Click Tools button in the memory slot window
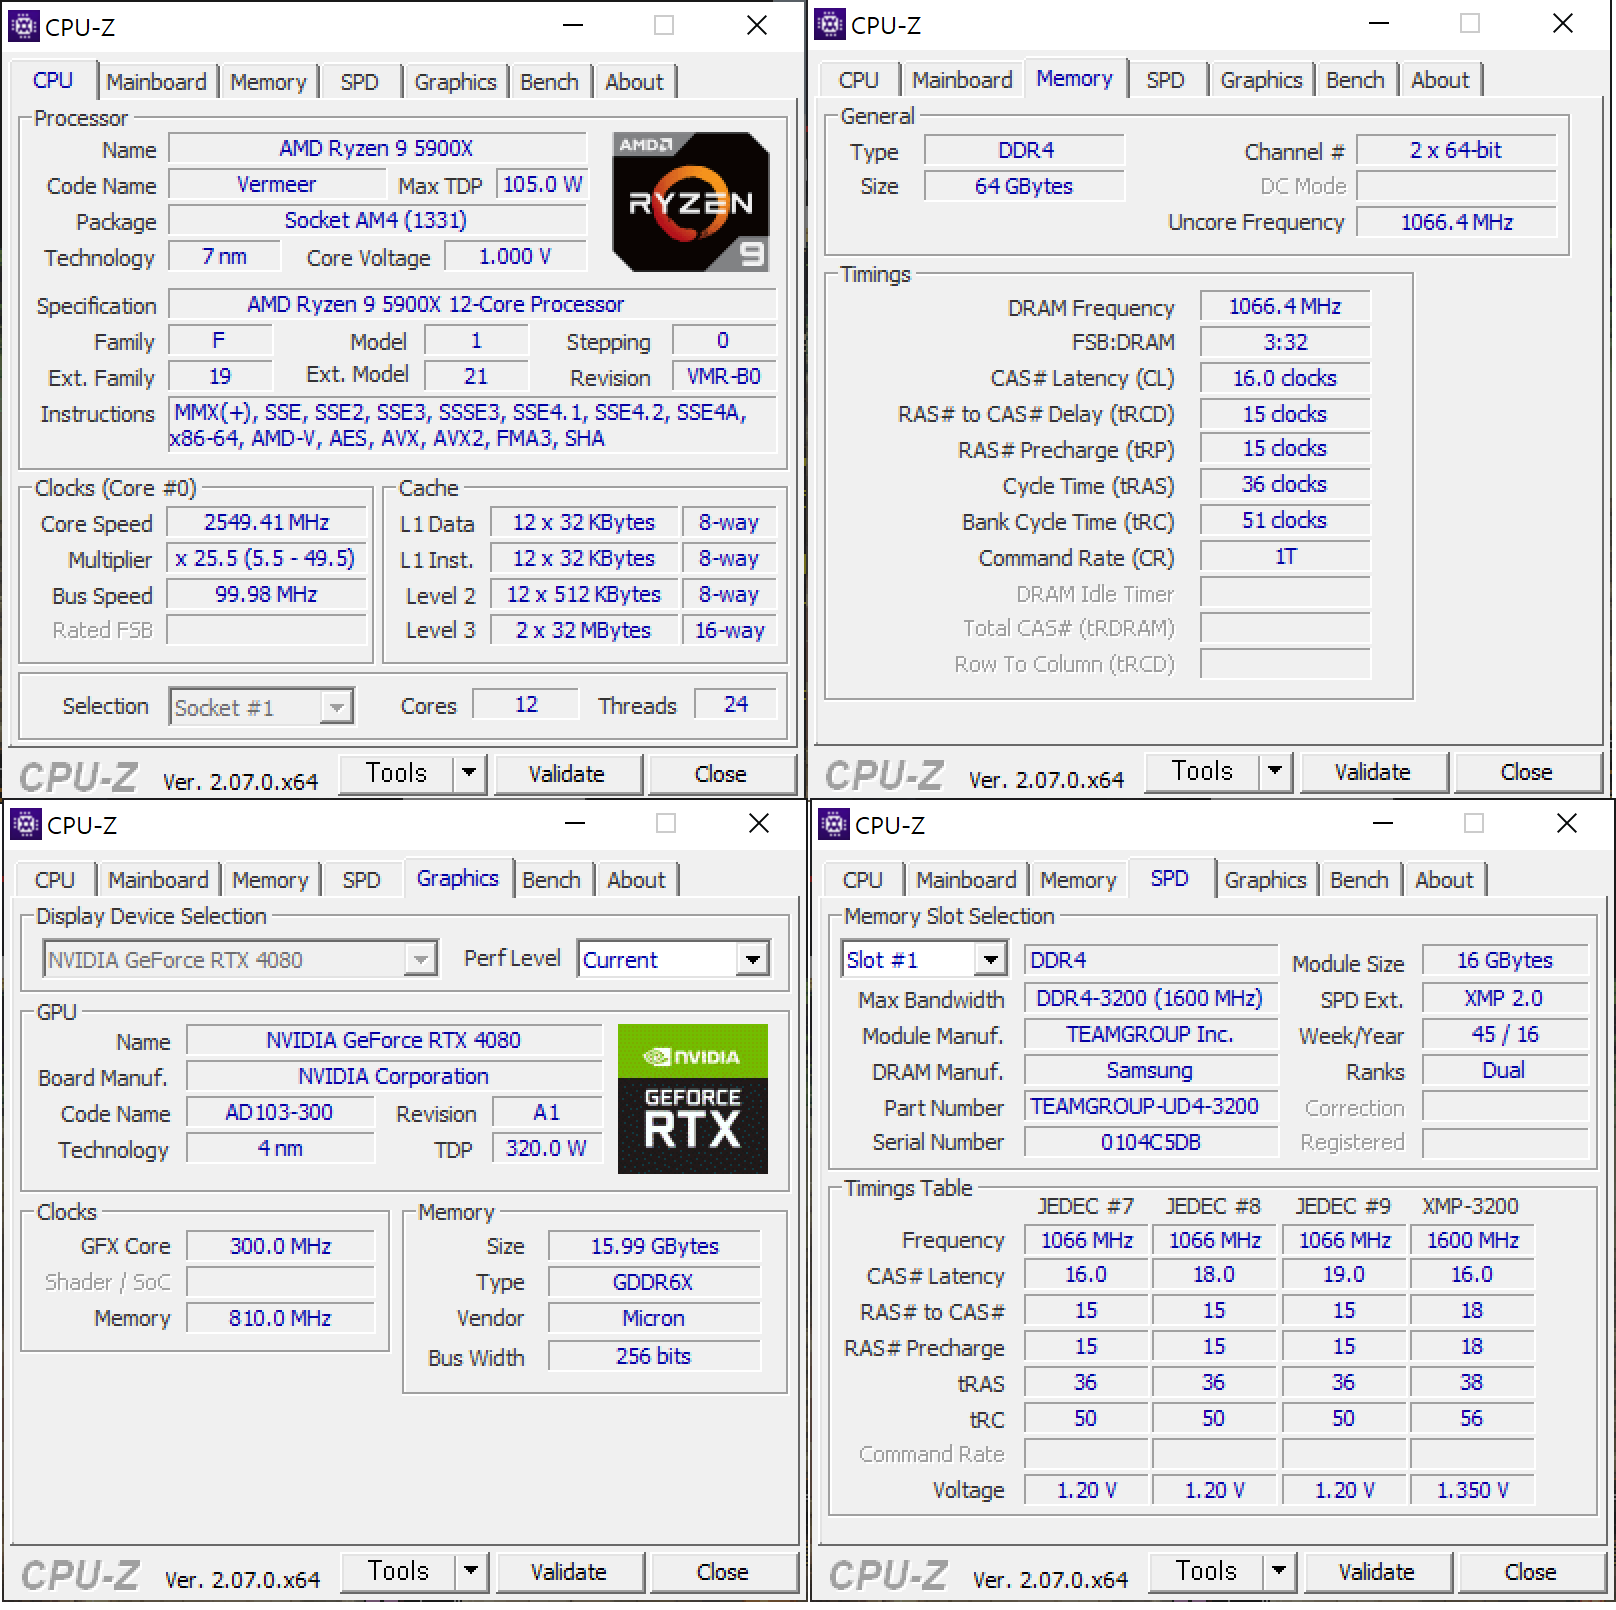This screenshot has width=1616, height=1610. [x=1206, y=1571]
